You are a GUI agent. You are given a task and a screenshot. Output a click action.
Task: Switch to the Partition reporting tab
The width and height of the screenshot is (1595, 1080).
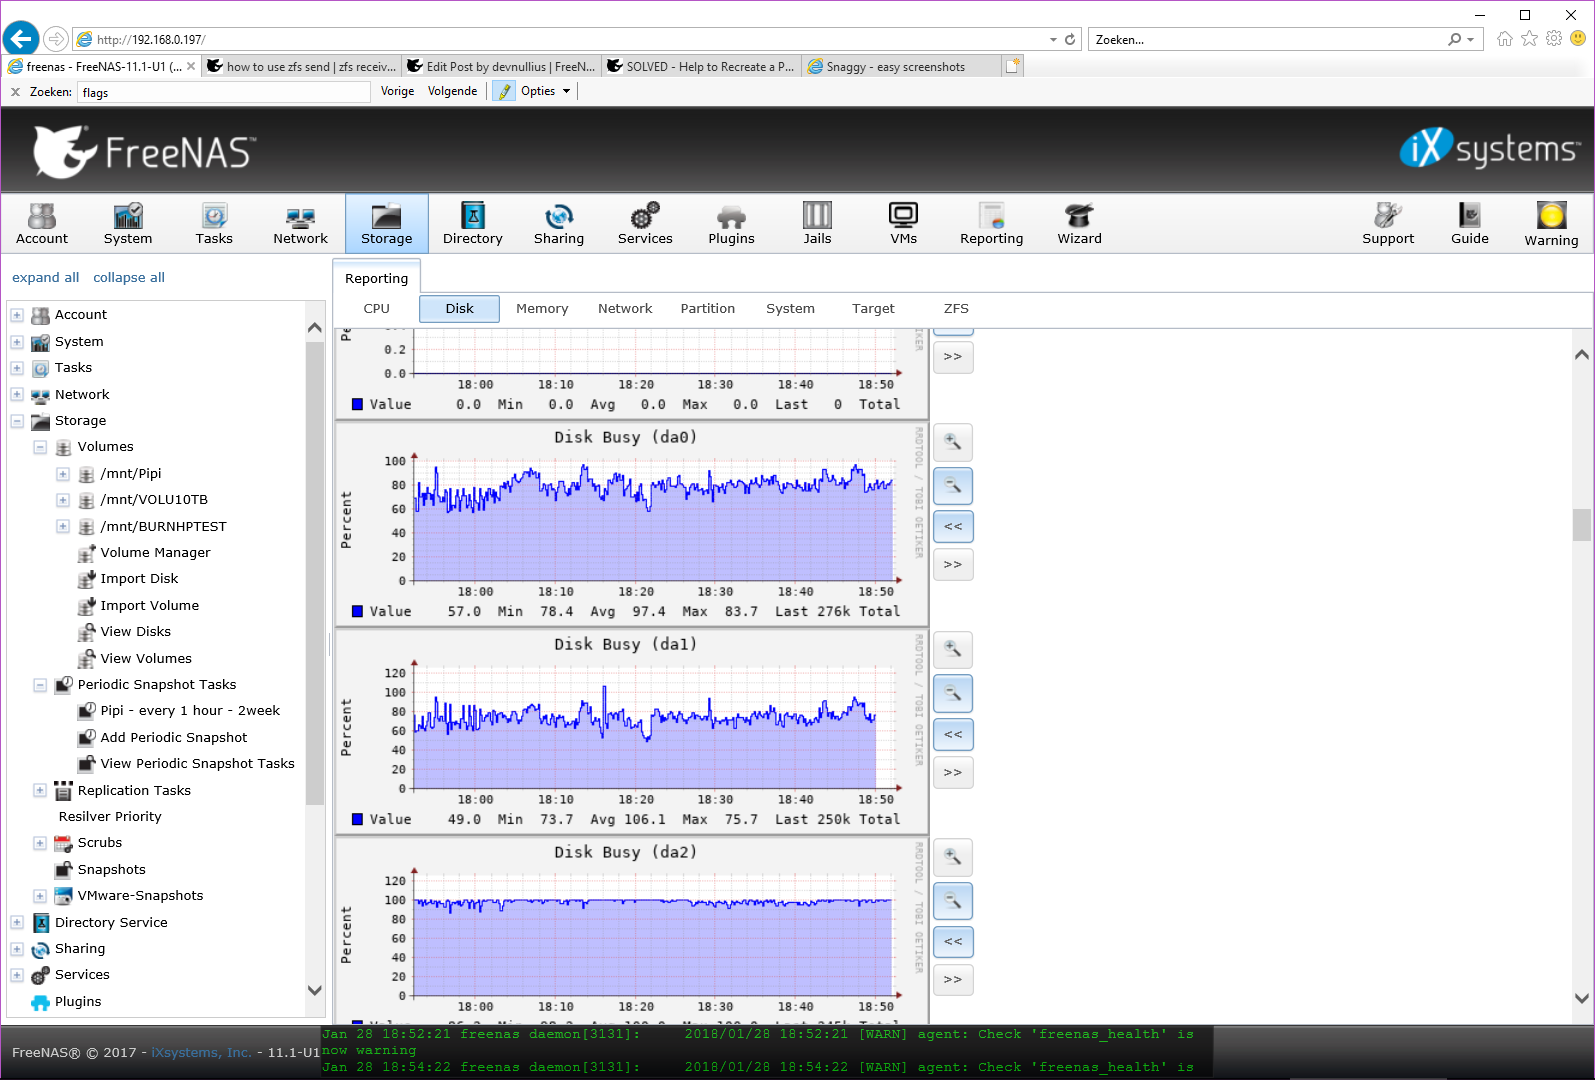point(708,309)
